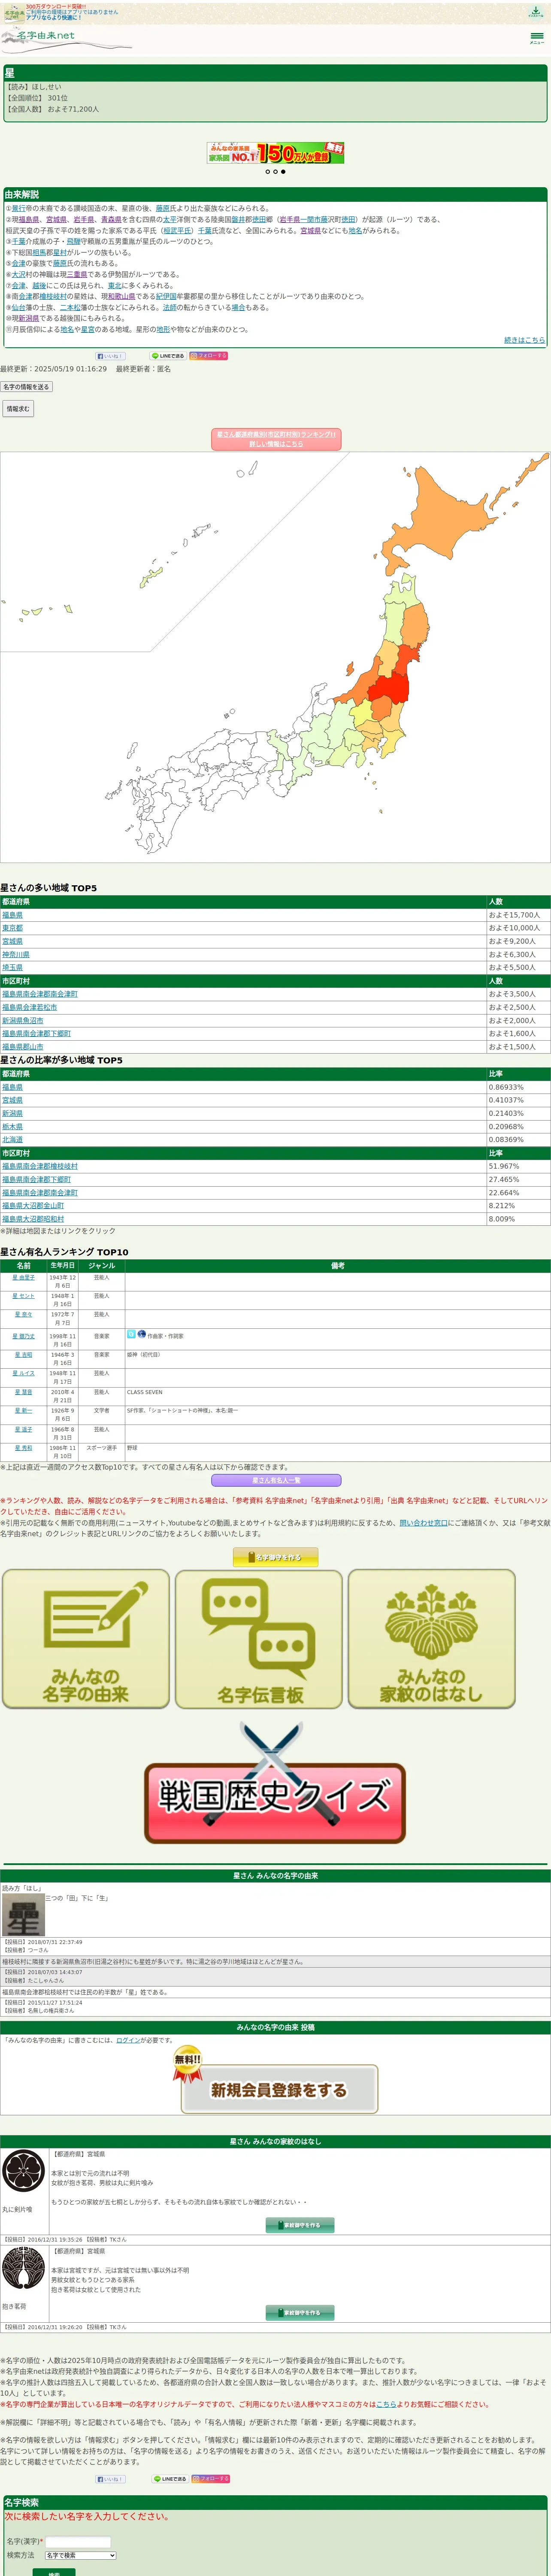Open the 北海道 link in the 比率 table

point(12,1139)
